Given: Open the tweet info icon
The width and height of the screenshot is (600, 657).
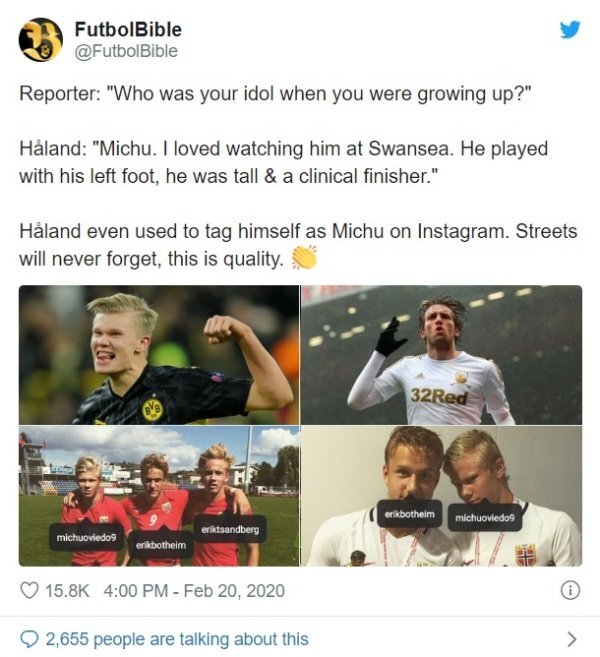Looking at the screenshot, I should pyautogui.click(x=570, y=590).
